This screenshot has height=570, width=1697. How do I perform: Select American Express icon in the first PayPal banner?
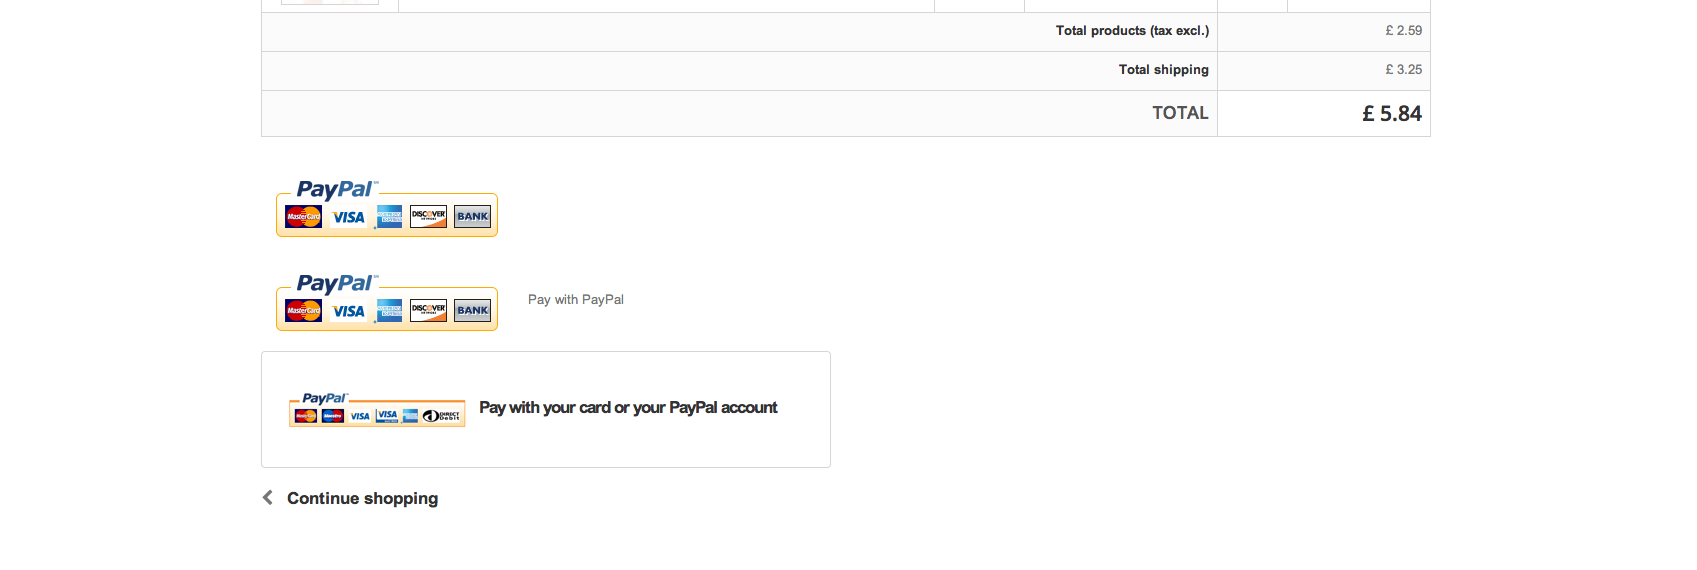click(x=389, y=216)
